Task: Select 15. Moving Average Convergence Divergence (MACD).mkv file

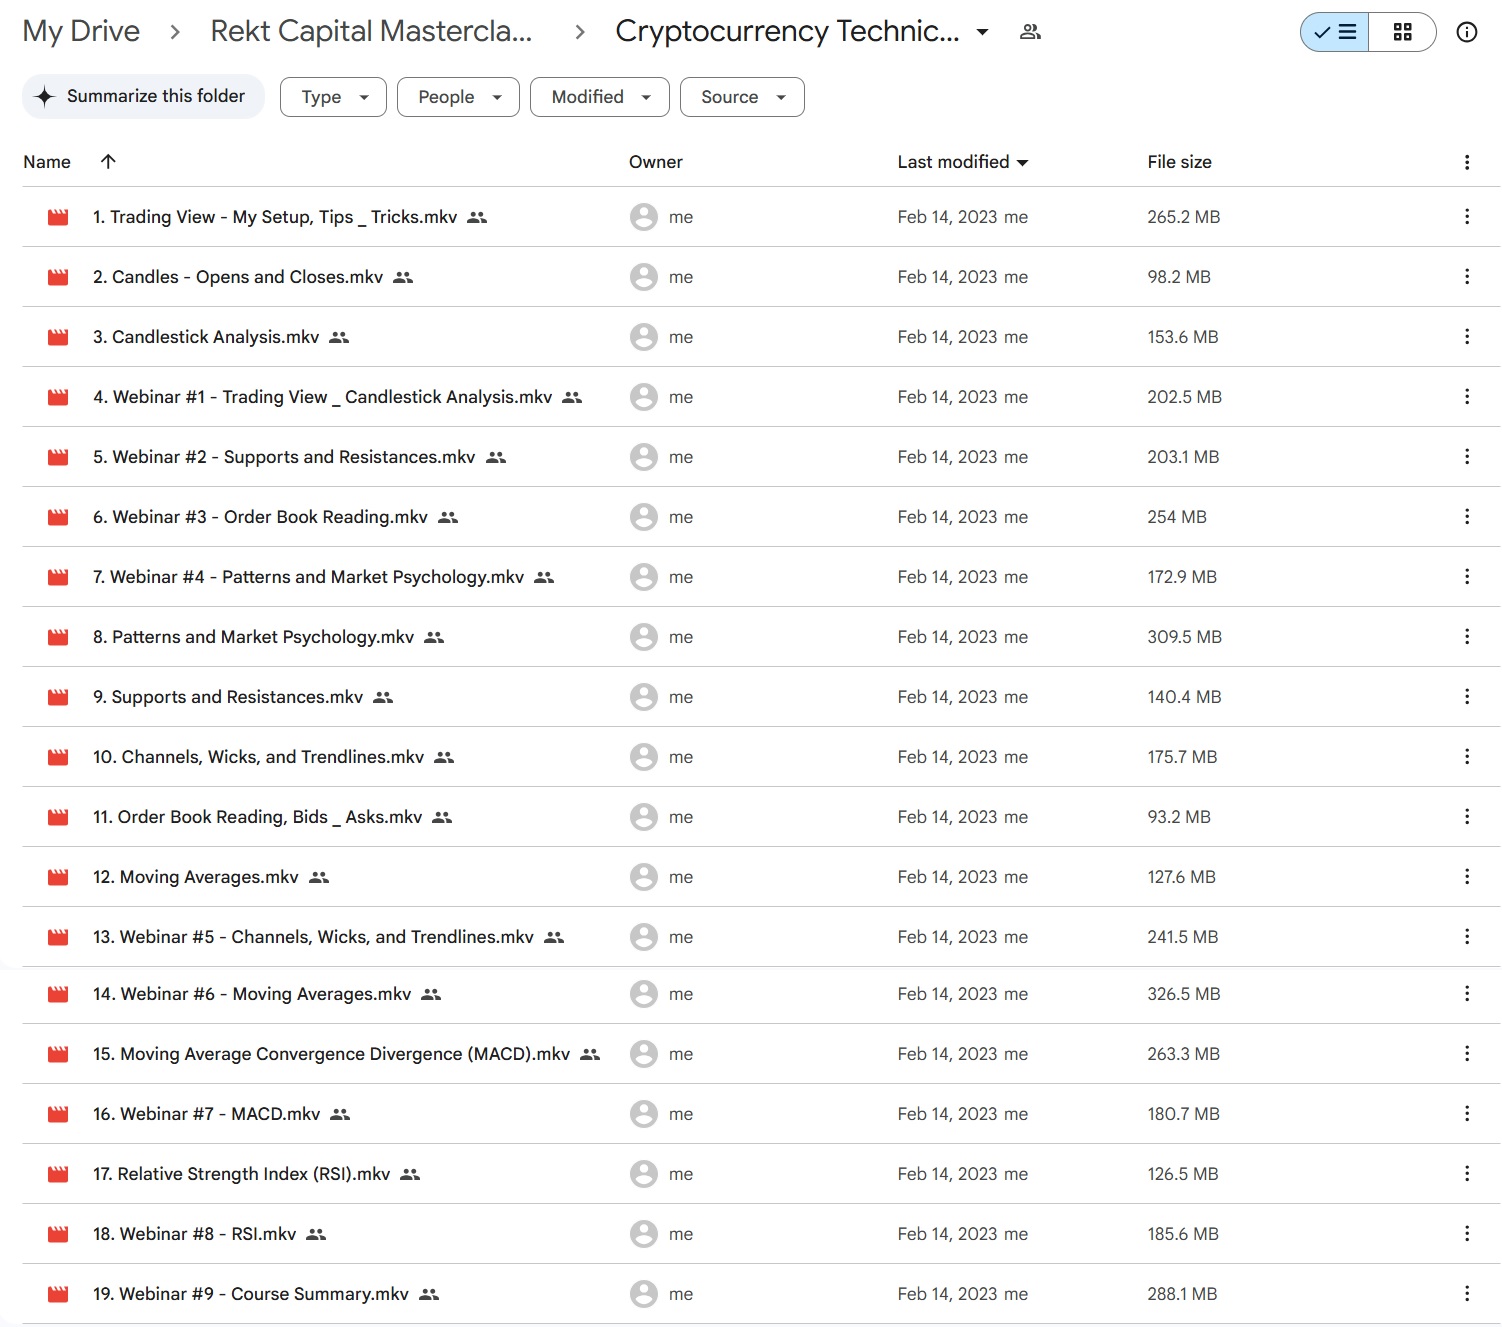Action: point(331,1054)
